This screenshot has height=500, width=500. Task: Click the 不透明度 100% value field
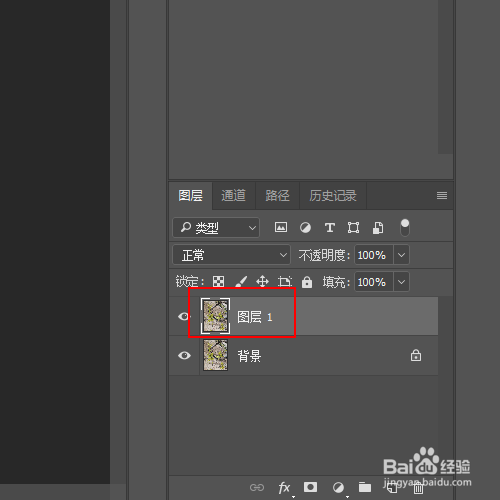click(x=374, y=255)
